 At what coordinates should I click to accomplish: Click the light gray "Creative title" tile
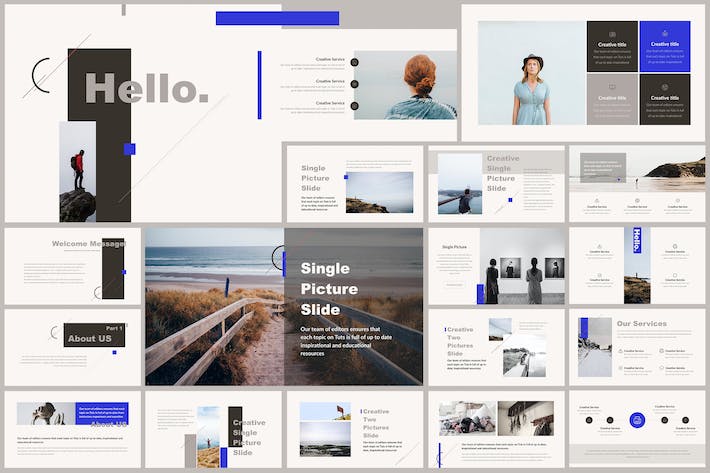pyautogui.click(x=612, y=100)
